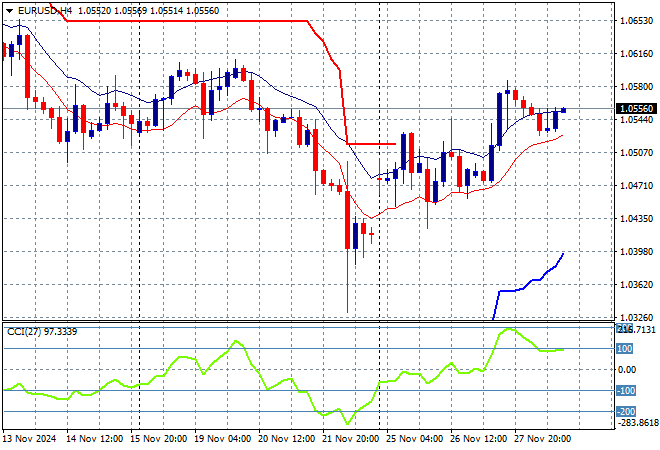This screenshot has width=660, height=450.
Task: Click the CCI -100 level label
Action: 625,391
